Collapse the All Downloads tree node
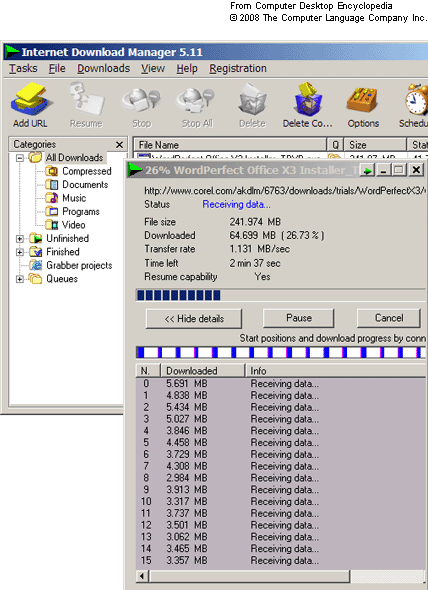The width and height of the screenshot is (428, 590). [20, 158]
